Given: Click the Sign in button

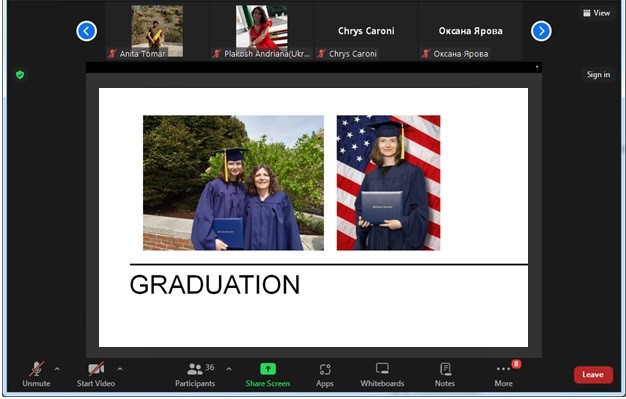Looking at the screenshot, I should coord(598,74).
